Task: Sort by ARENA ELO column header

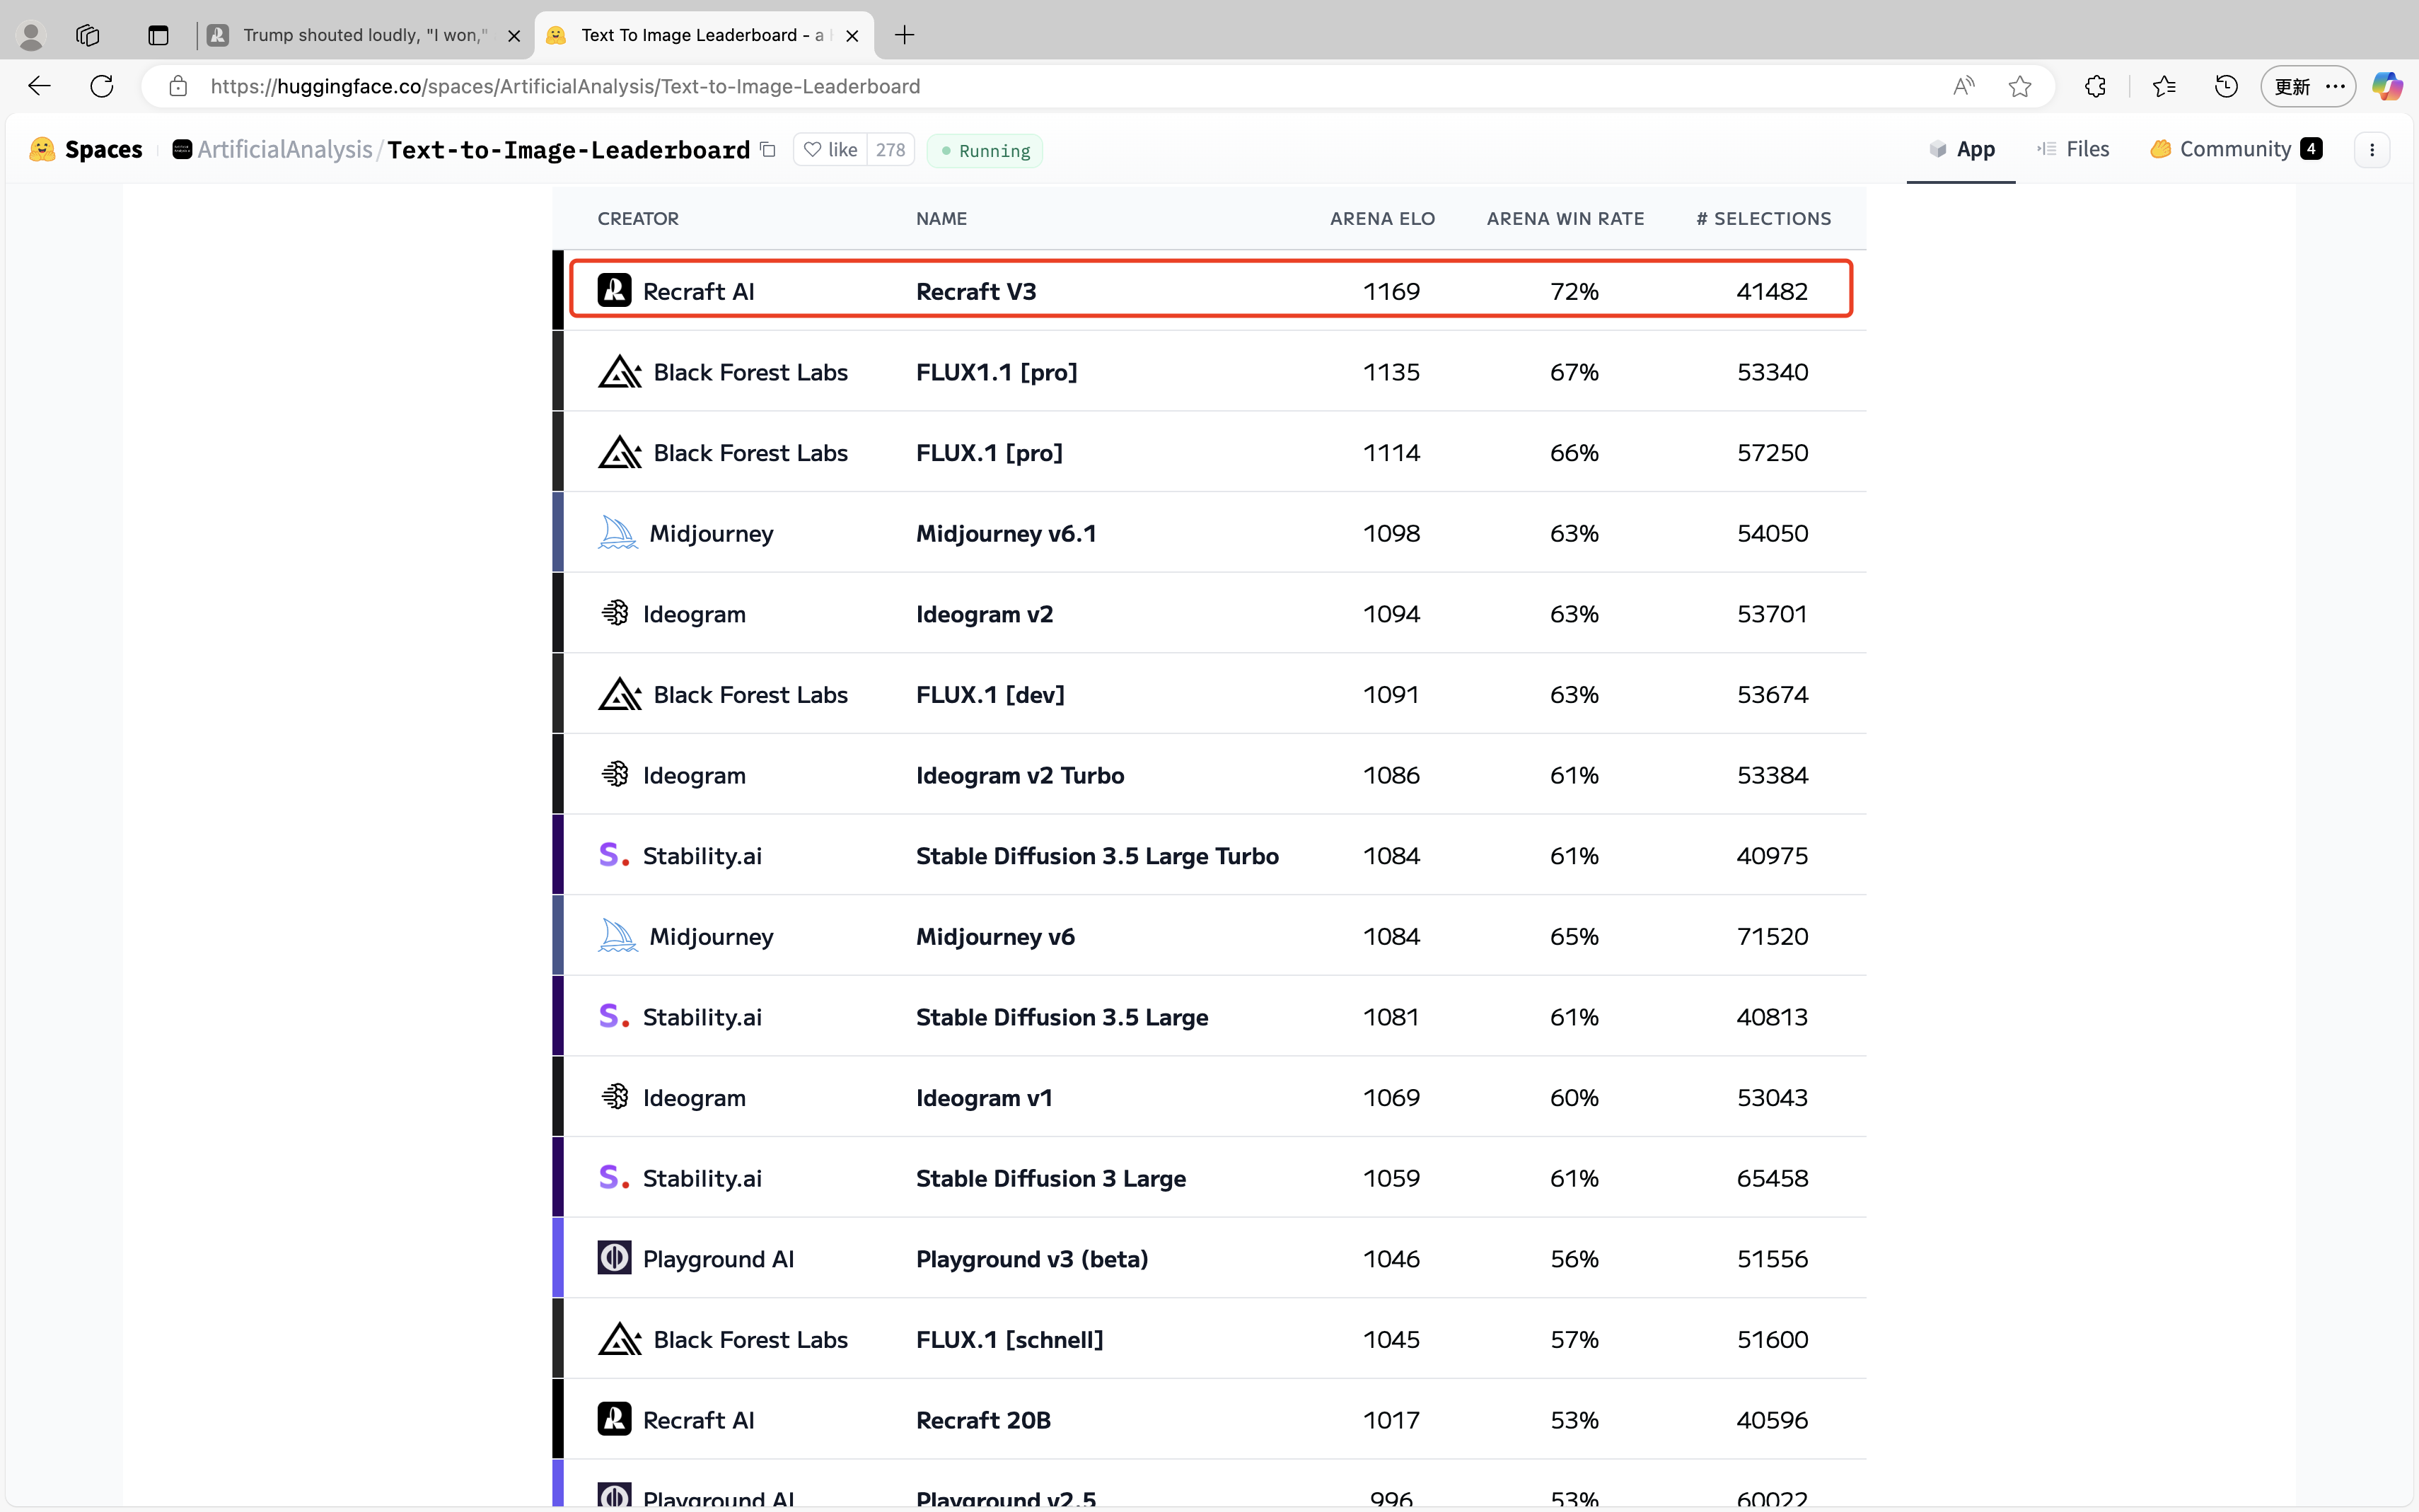Action: click(1382, 218)
